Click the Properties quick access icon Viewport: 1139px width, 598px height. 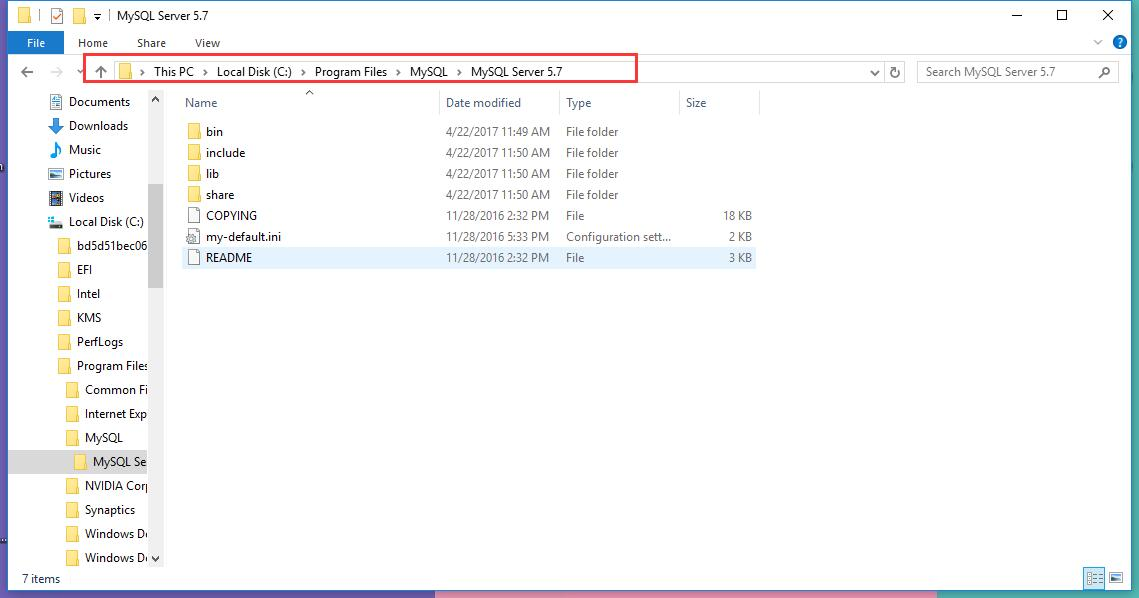tap(57, 15)
